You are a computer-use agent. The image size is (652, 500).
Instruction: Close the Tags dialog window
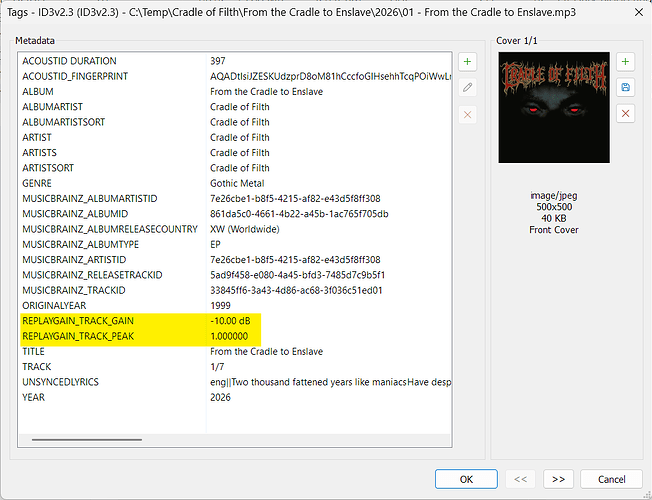point(639,12)
